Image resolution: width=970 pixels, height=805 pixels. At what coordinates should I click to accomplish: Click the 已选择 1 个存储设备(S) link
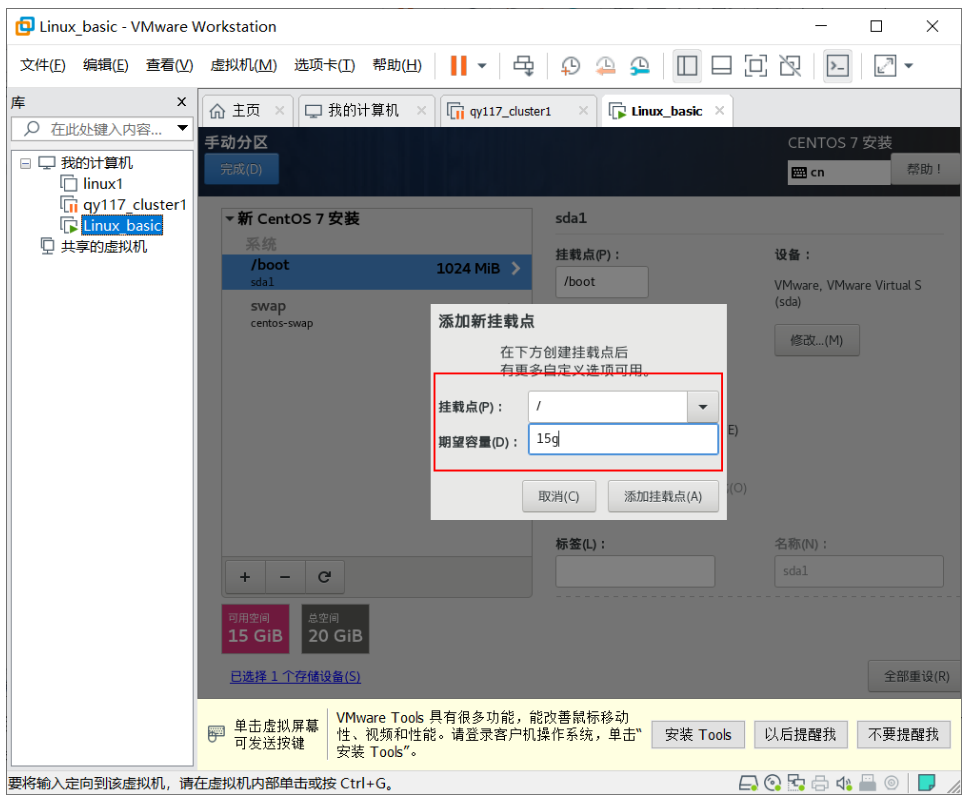(295, 676)
